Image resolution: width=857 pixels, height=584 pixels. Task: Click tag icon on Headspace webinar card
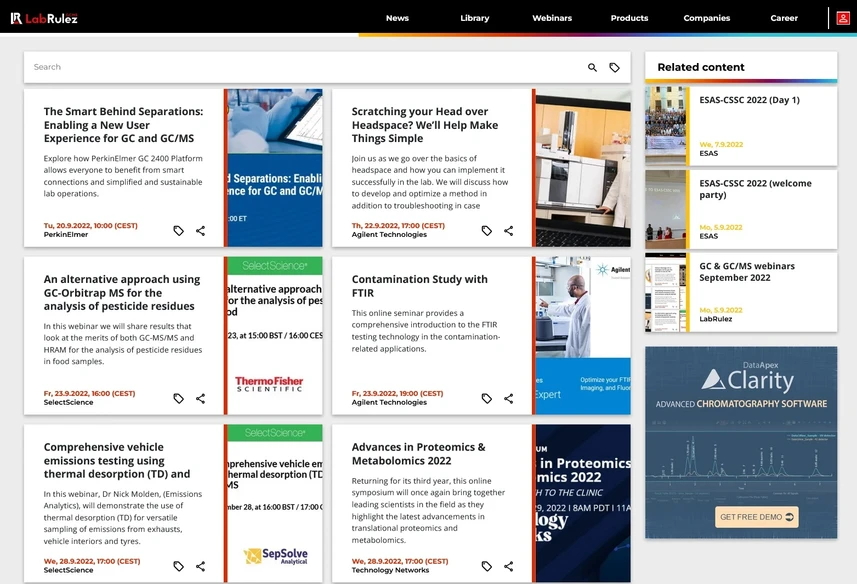tap(486, 231)
